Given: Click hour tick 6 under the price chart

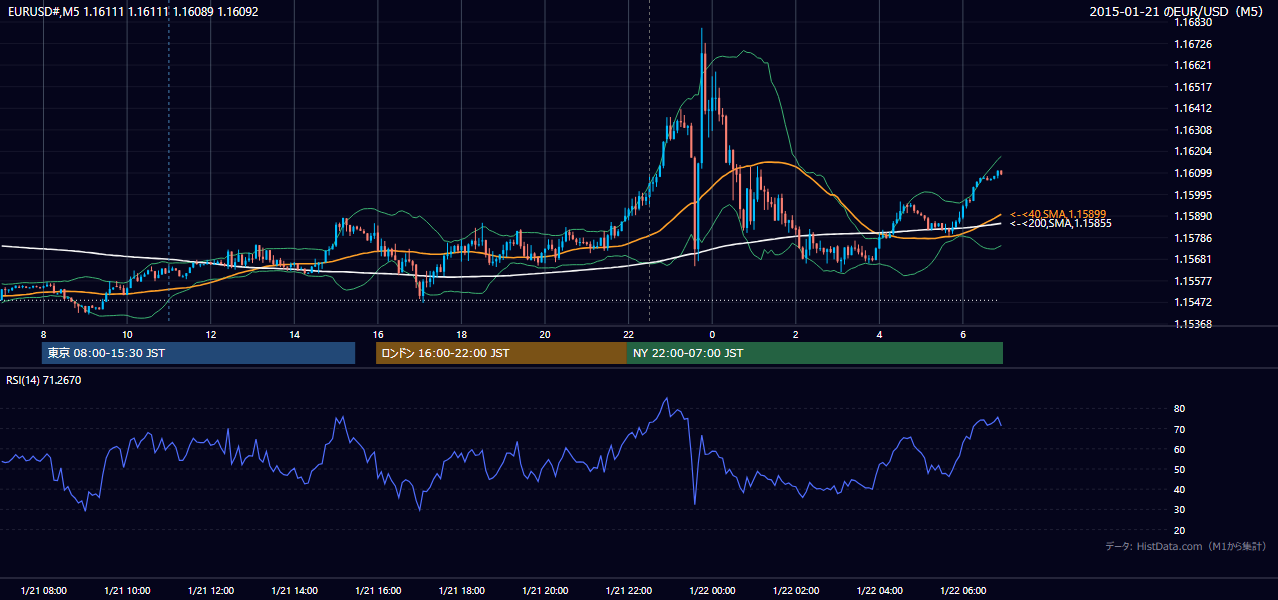Looking at the screenshot, I should click(x=962, y=334).
